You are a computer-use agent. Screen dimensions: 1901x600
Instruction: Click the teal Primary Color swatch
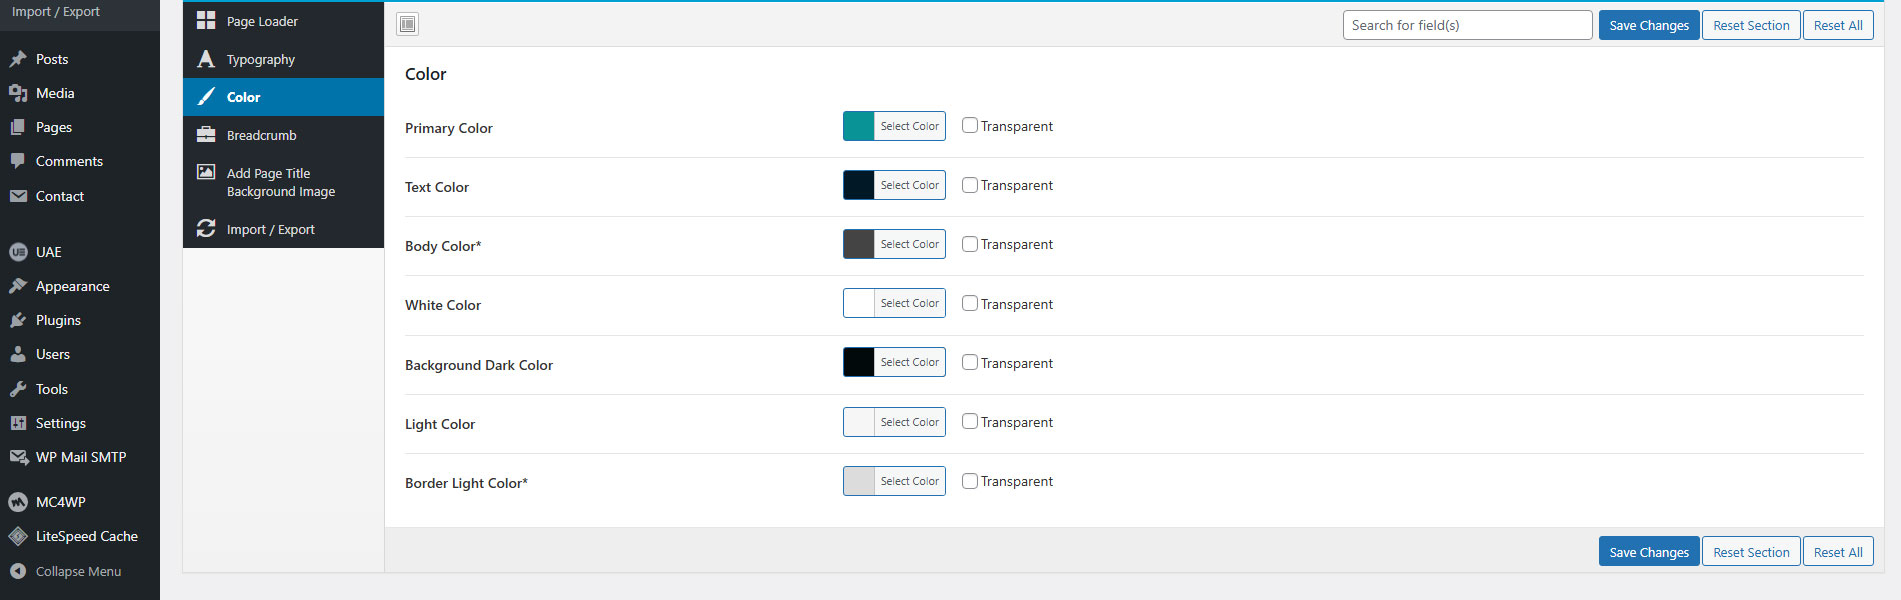coord(859,126)
